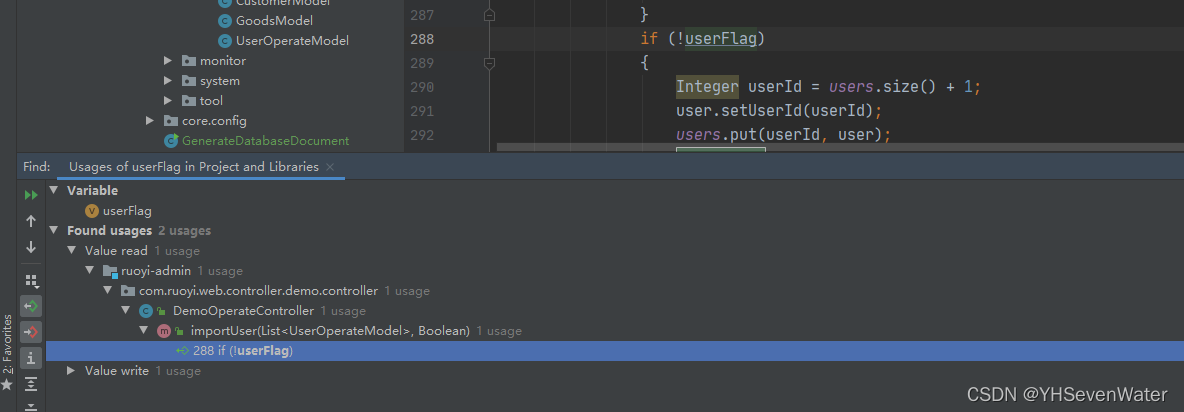Screen dimensions: 1184x412
Task: Click the GenerateDatabaseDocument class icon
Action: click(171, 141)
